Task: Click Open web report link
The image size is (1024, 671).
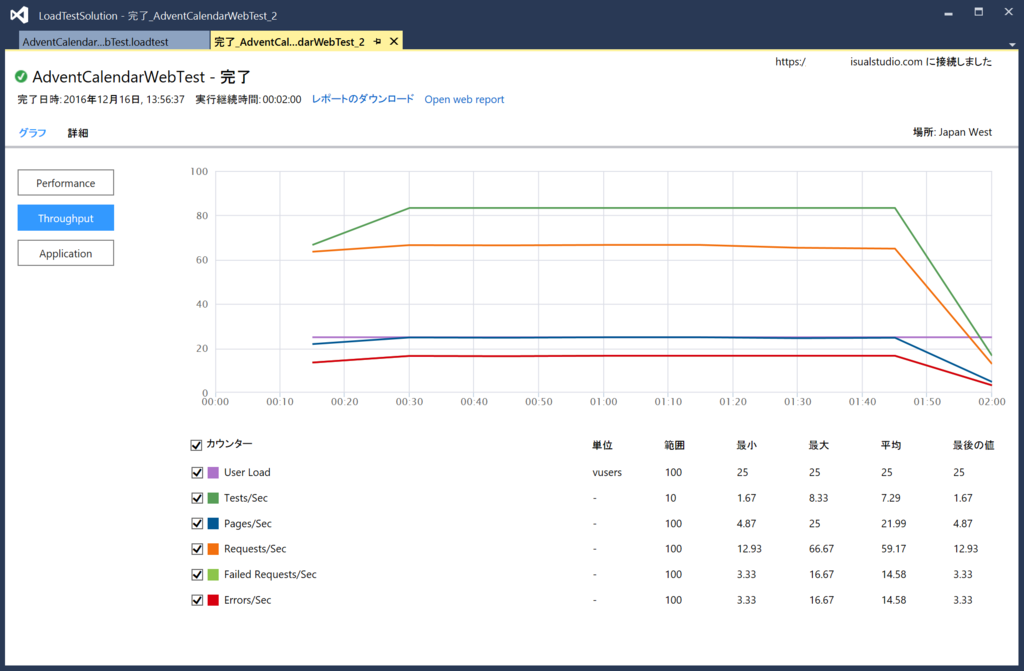Action: (464, 99)
